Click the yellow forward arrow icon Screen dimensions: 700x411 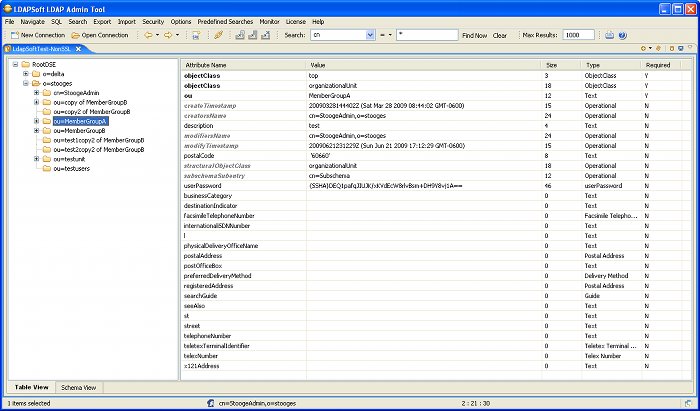coord(168,35)
